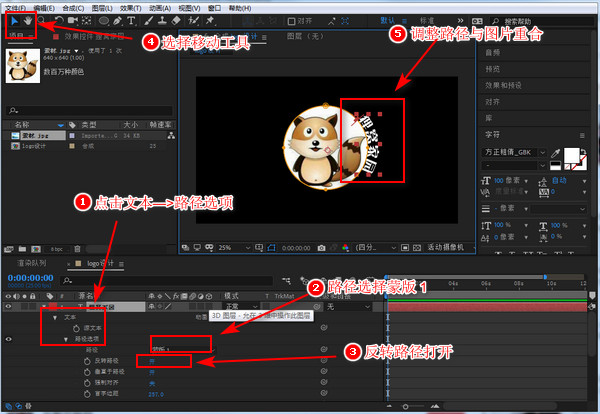Click the RGB channel icon in viewer
The image size is (600, 414).
point(346,248)
